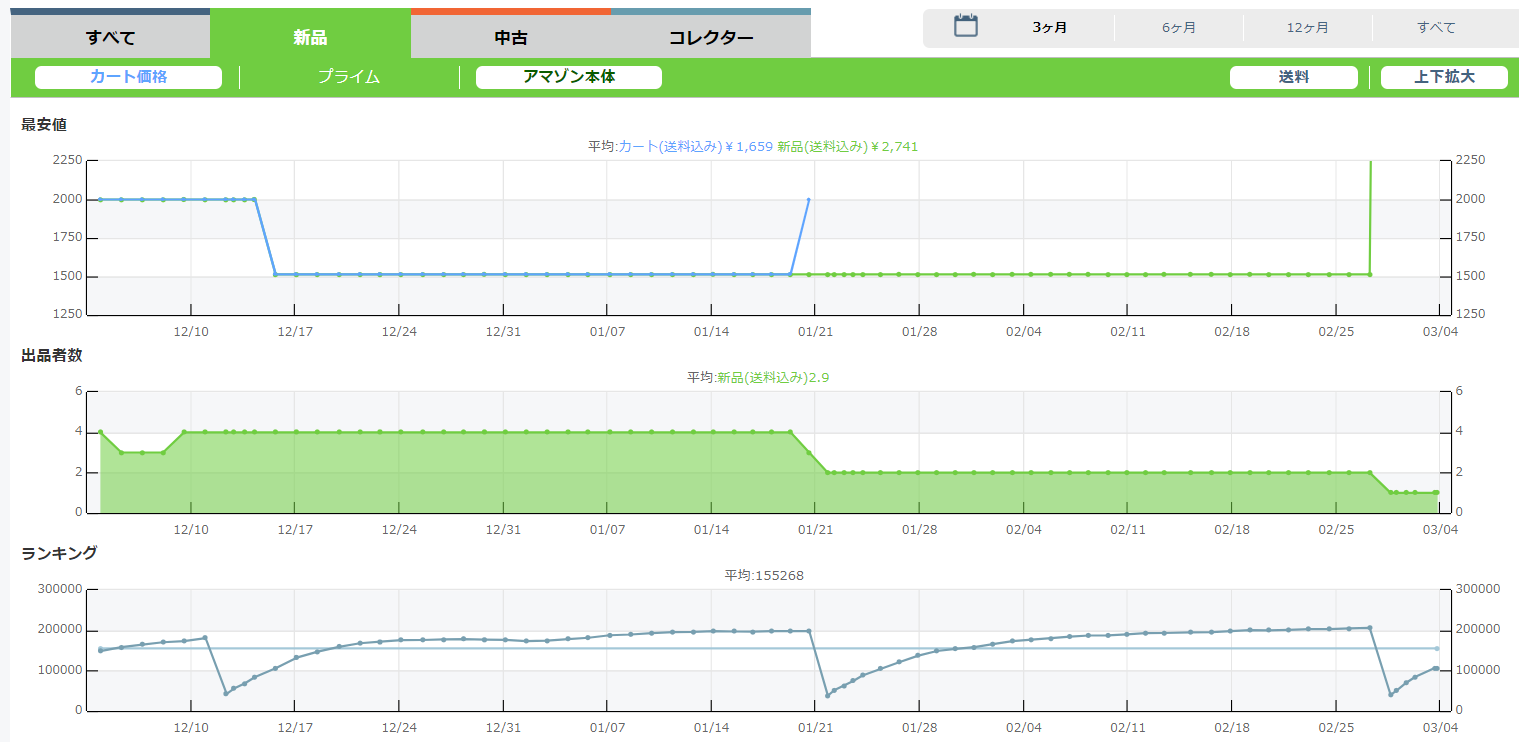This screenshot has height=742, width=1519.
Task: Show all history with すべて period option
Action: click(1436, 28)
